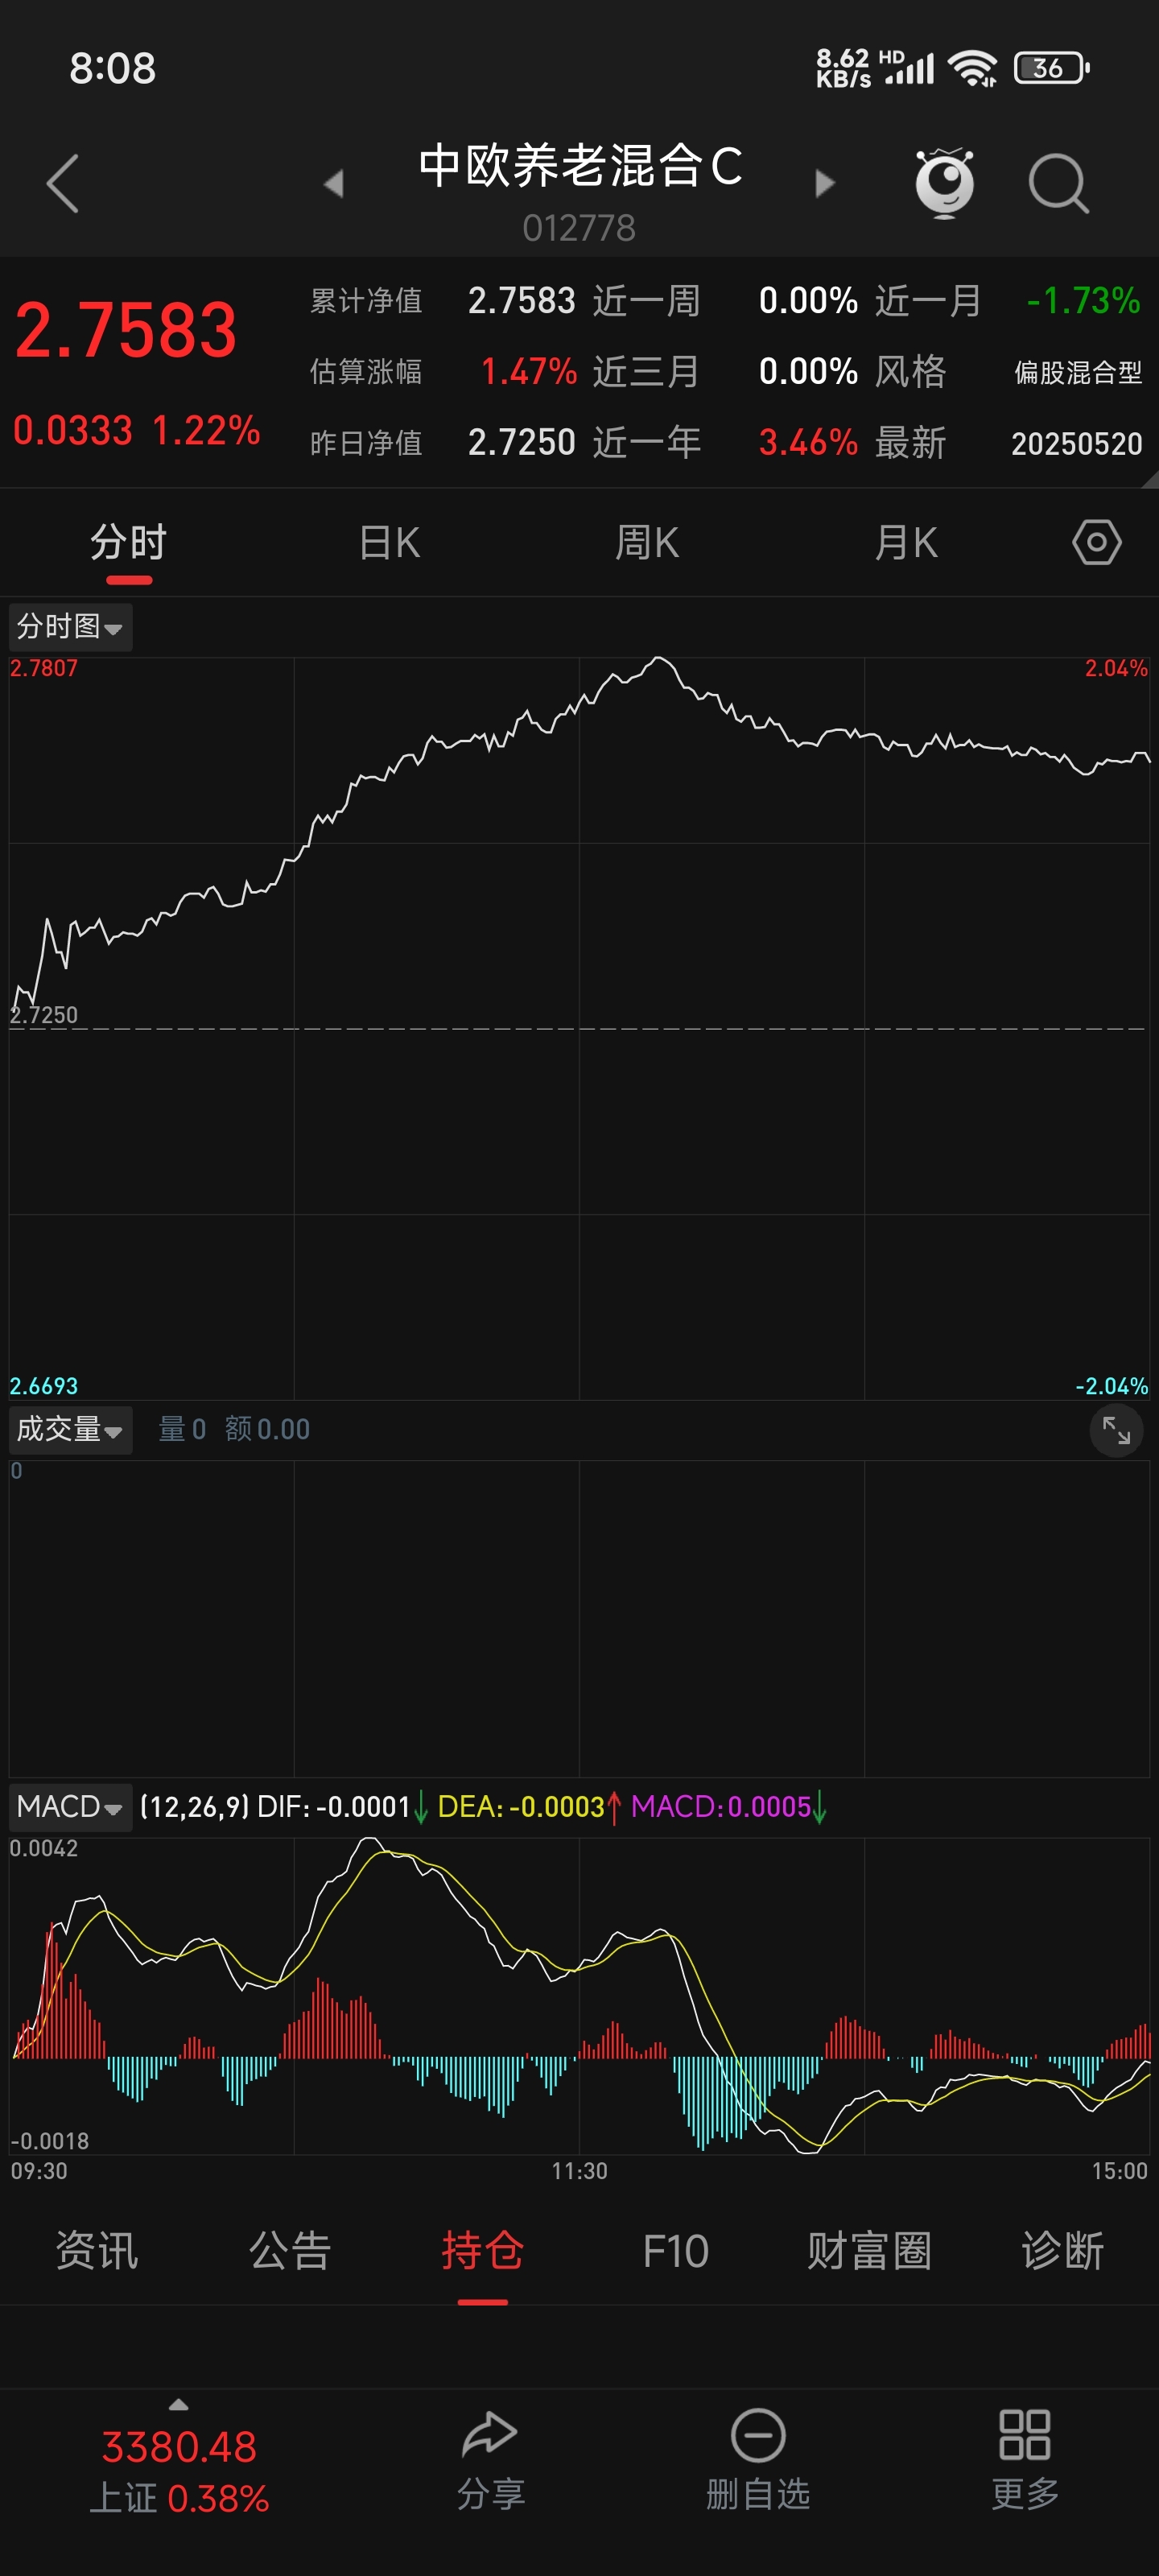Screen dimensions: 1159x2576
Task: Tap volume readout 量 0
Action: coord(182,1430)
